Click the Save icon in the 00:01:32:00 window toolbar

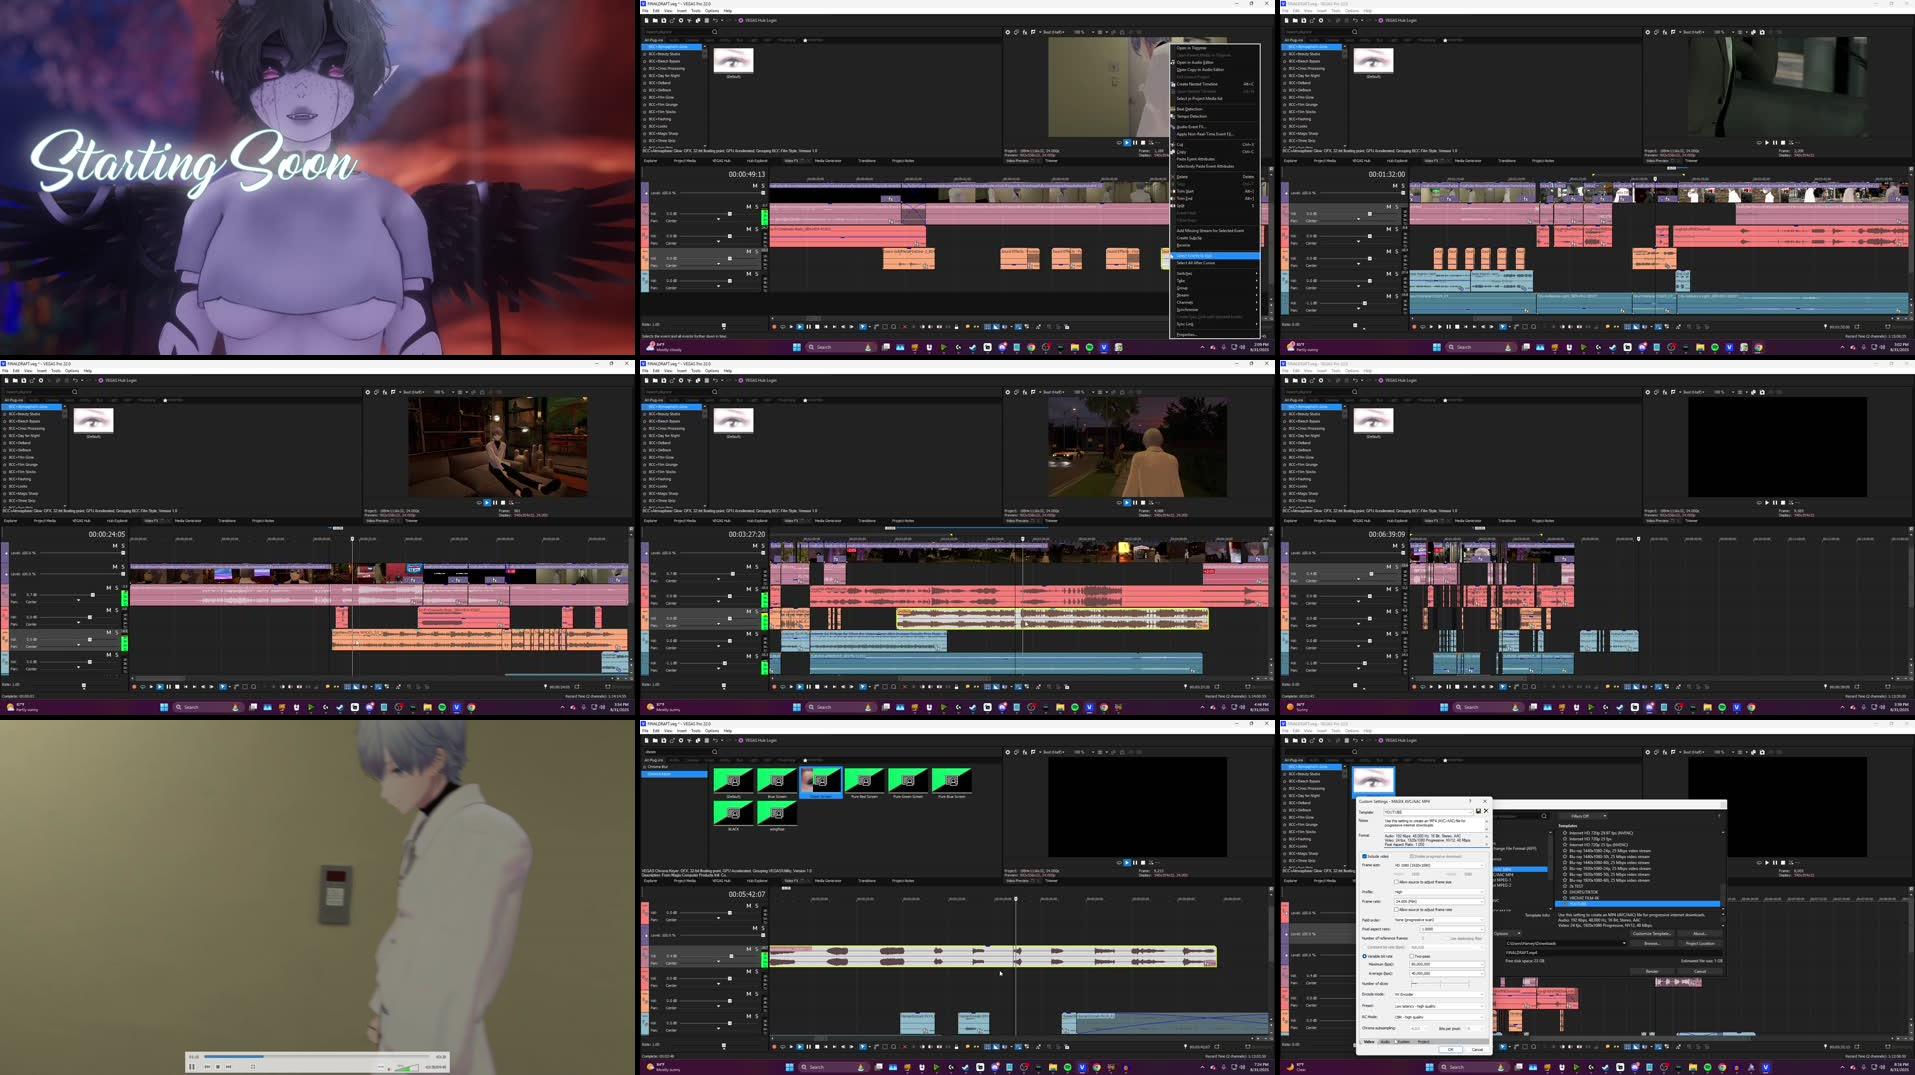tap(1303, 20)
